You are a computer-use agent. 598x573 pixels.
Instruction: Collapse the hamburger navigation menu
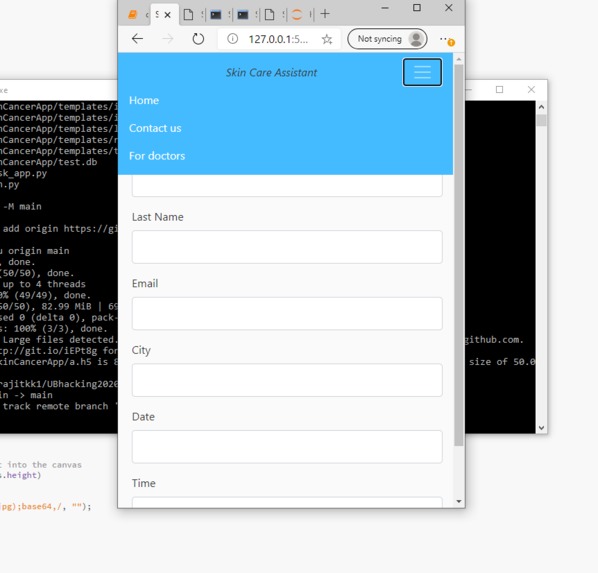(422, 72)
